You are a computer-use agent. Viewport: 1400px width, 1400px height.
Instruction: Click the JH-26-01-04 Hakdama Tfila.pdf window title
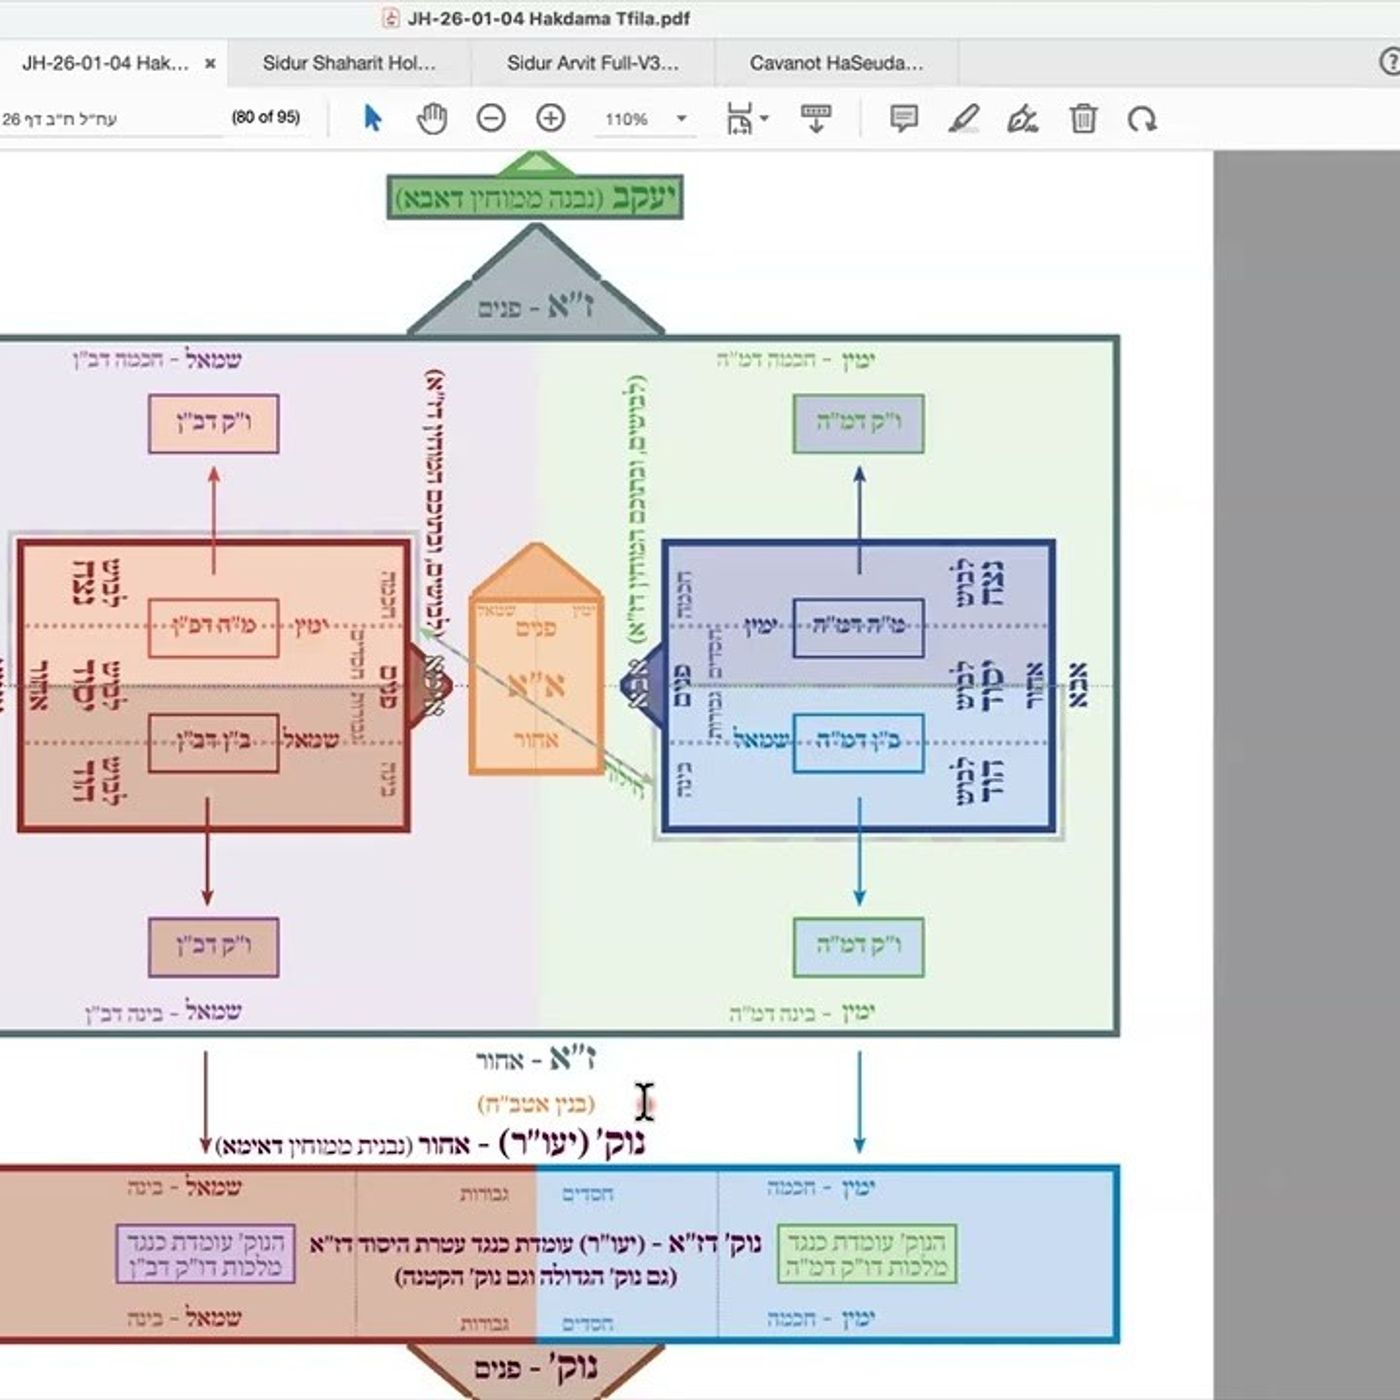(x=549, y=18)
